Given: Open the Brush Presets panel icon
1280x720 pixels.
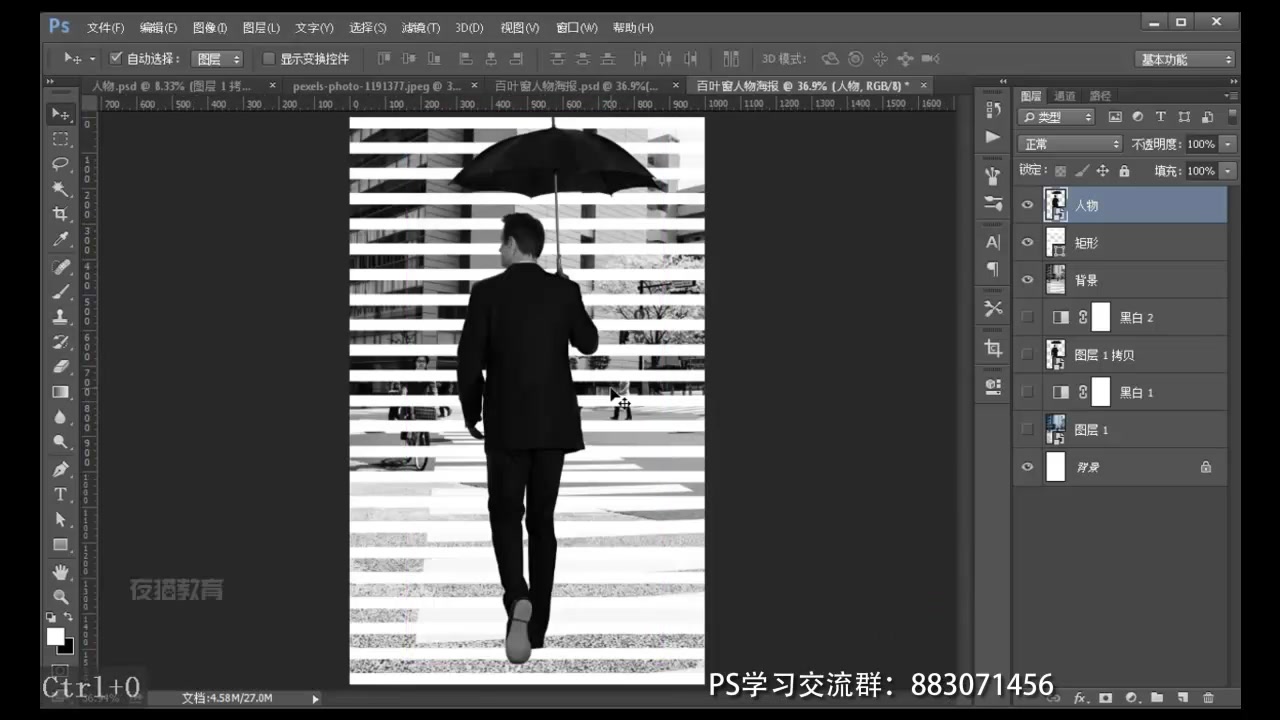Looking at the screenshot, I should (x=993, y=203).
